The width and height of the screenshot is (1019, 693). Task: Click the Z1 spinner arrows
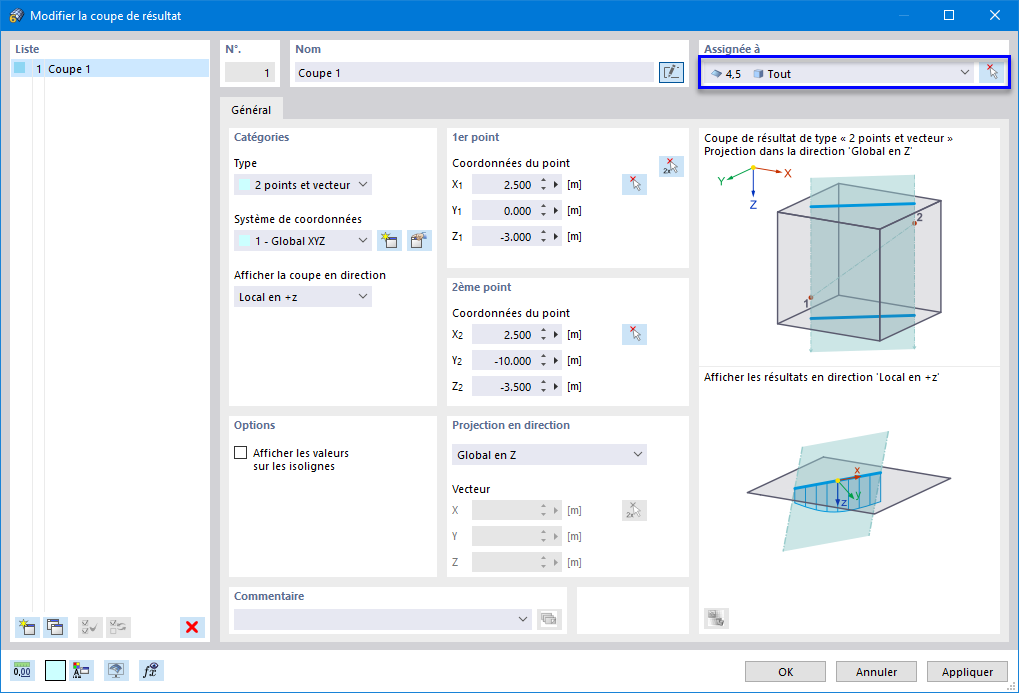click(543, 237)
